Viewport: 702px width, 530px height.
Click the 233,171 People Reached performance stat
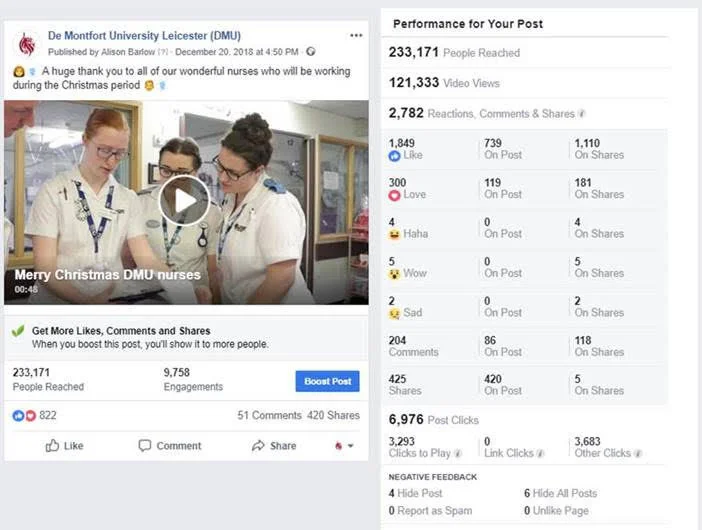tap(454, 52)
